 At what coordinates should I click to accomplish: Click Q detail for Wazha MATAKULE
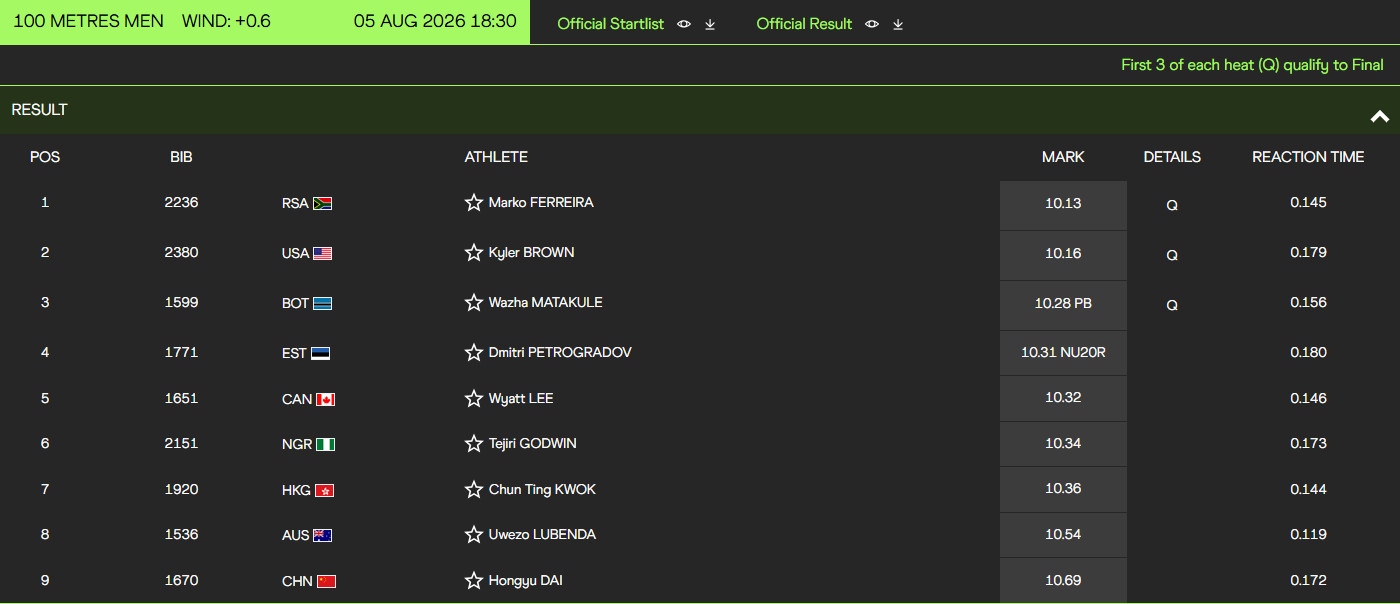1172,305
